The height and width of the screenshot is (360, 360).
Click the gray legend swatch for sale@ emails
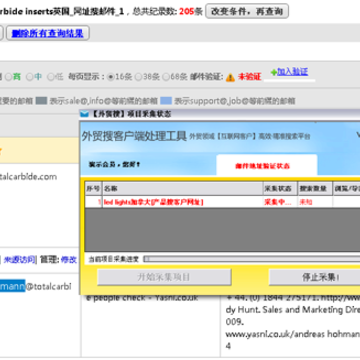[x=41, y=100]
